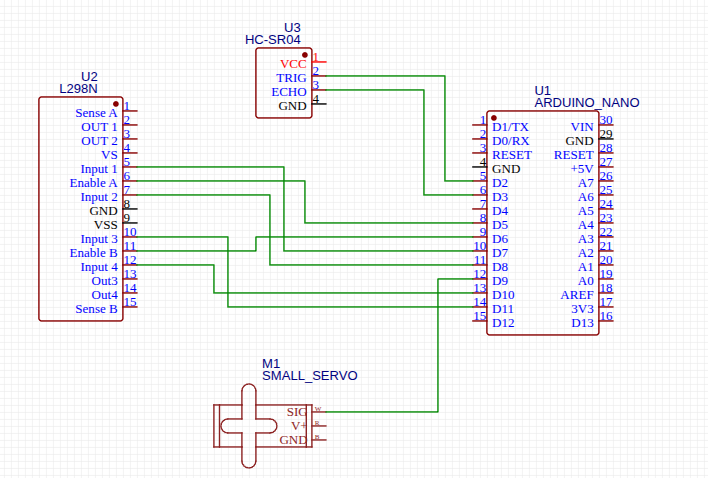Screen dimensions: 708x478
Task: Click the Input 1 pin label
Action: click(99, 169)
